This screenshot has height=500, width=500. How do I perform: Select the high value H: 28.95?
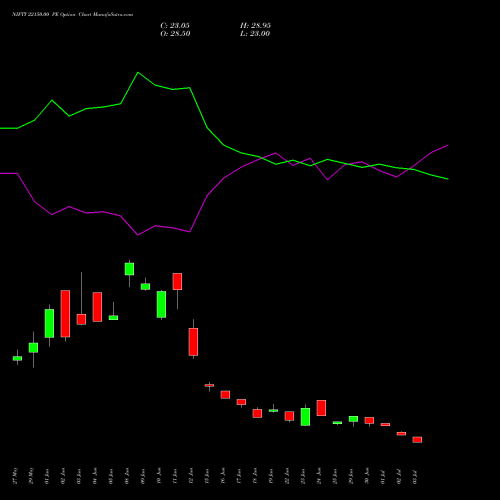255,26
